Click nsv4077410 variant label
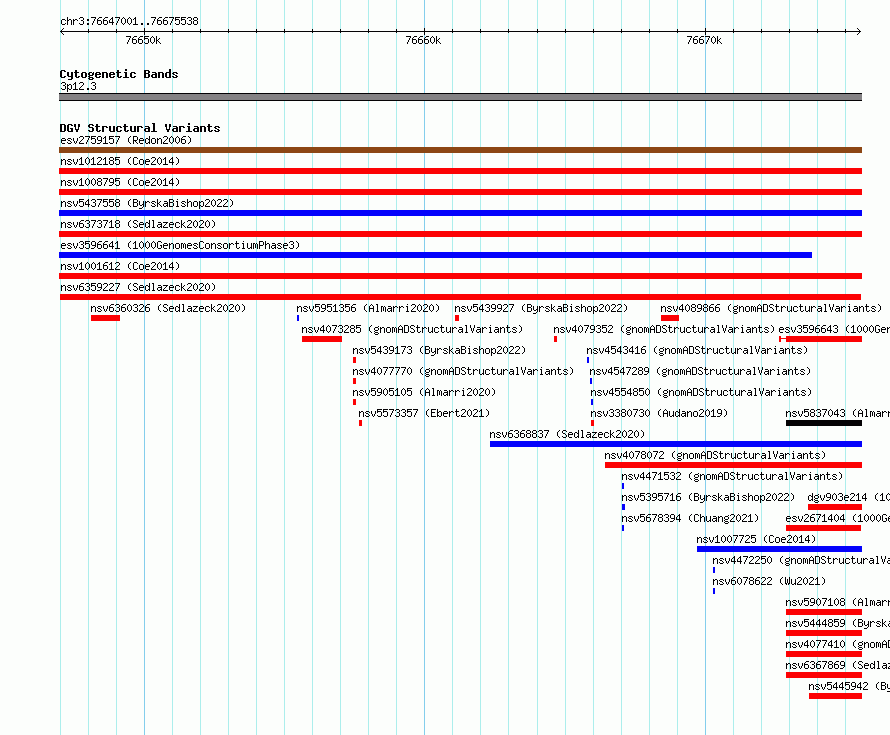The image size is (890, 735). [x=837, y=644]
